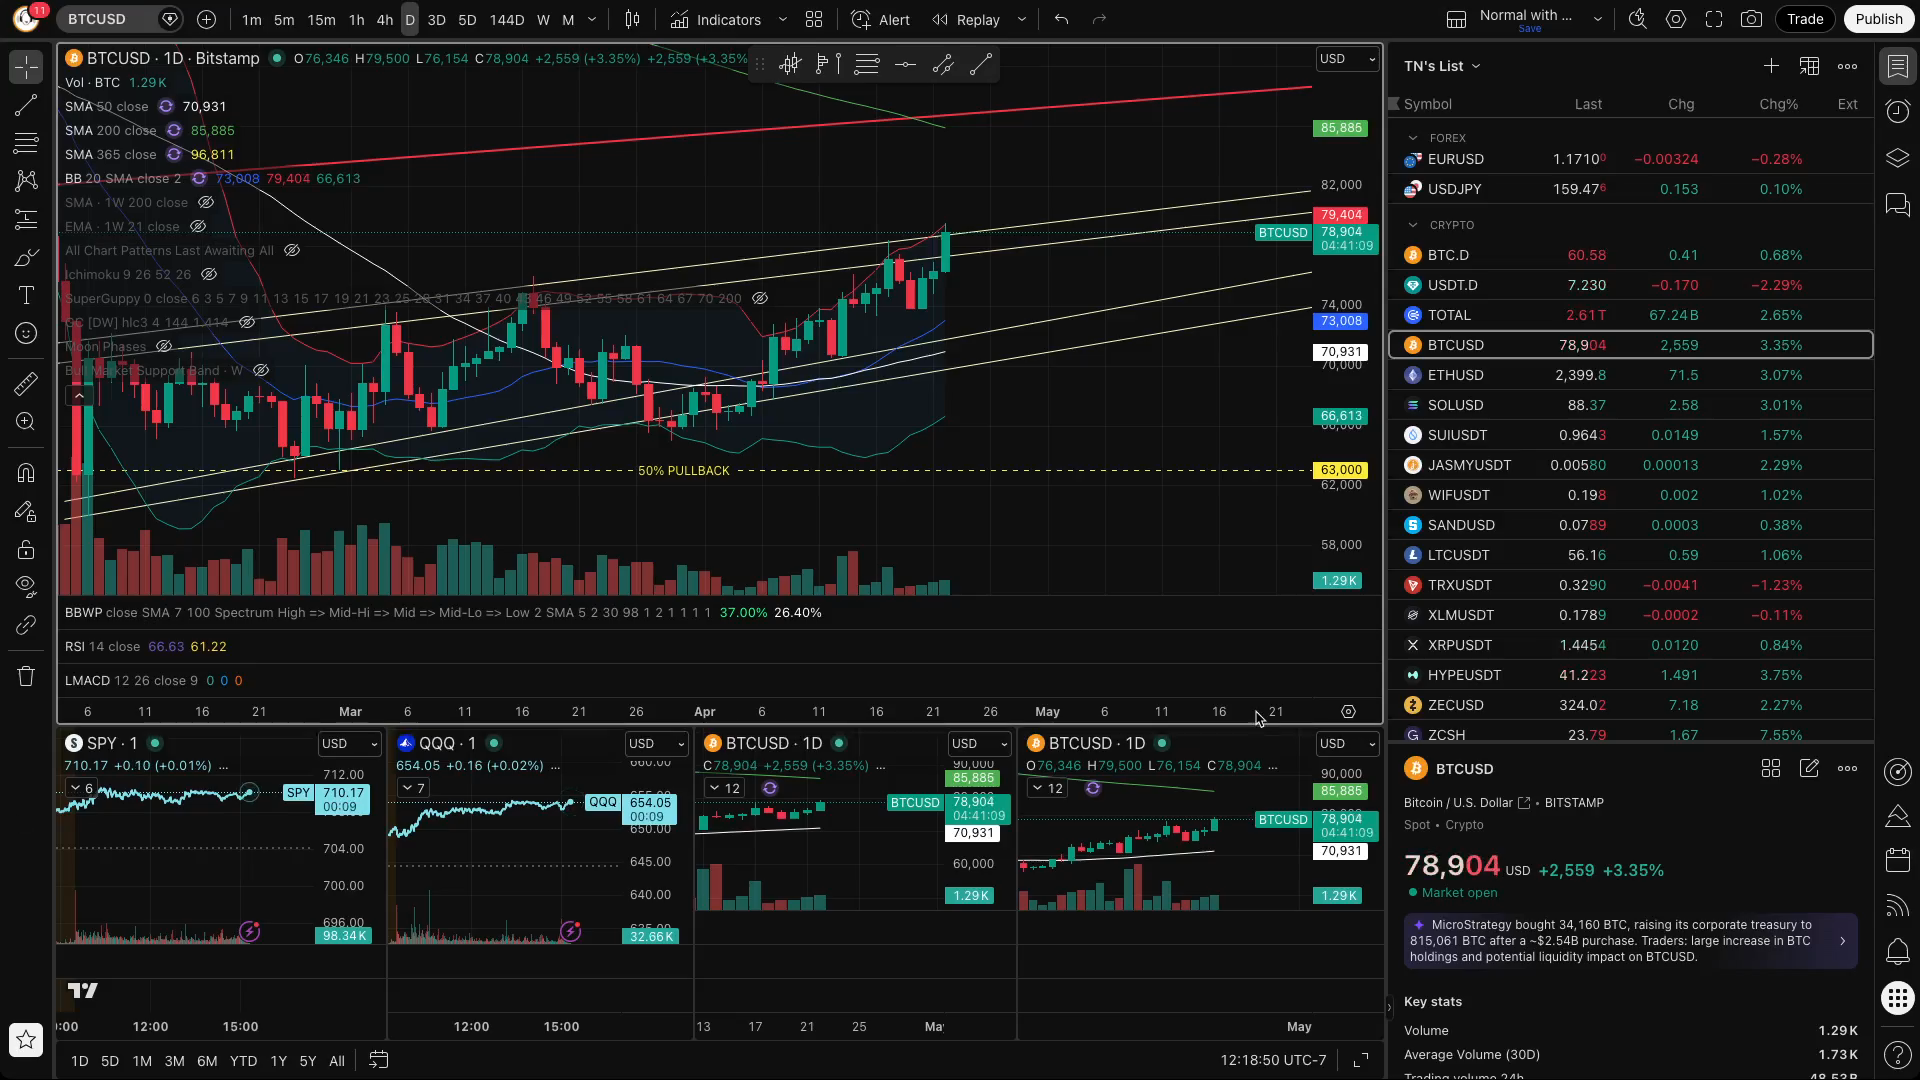Open the advanced view table icon in watchlist

pyautogui.click(x=1809, y=66)
